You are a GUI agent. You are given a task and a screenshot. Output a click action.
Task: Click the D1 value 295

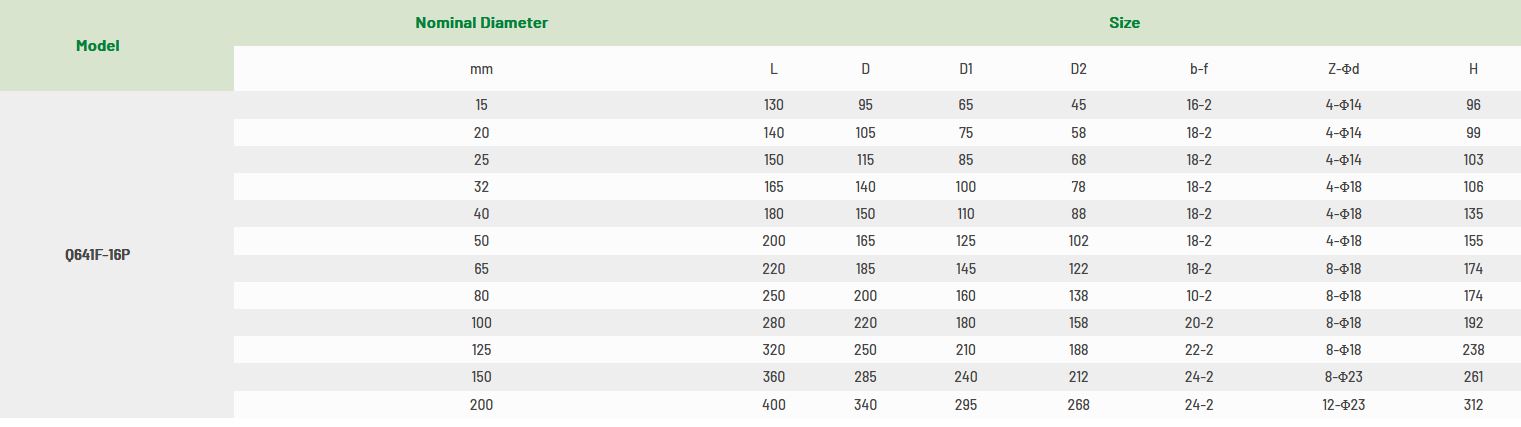click(x=966, y=405)
